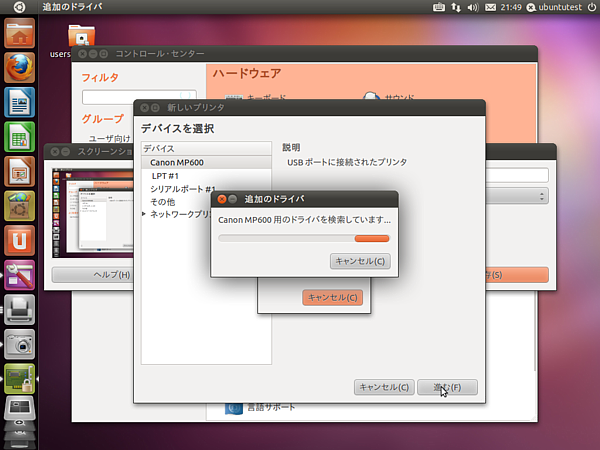Screen dimensions: 600x450
Task: Open 言語サポート in Control Center
Action: [x=260, y=407]
